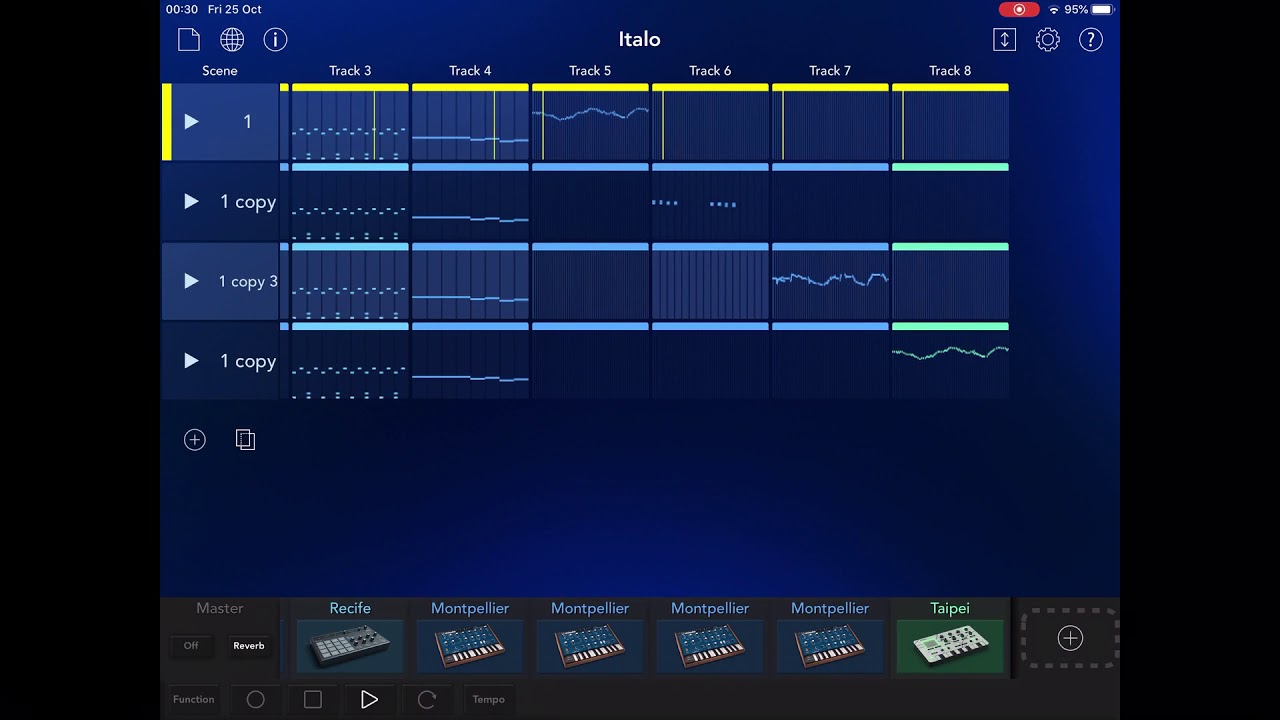Open Track 8 green clip in last scene

950,361
